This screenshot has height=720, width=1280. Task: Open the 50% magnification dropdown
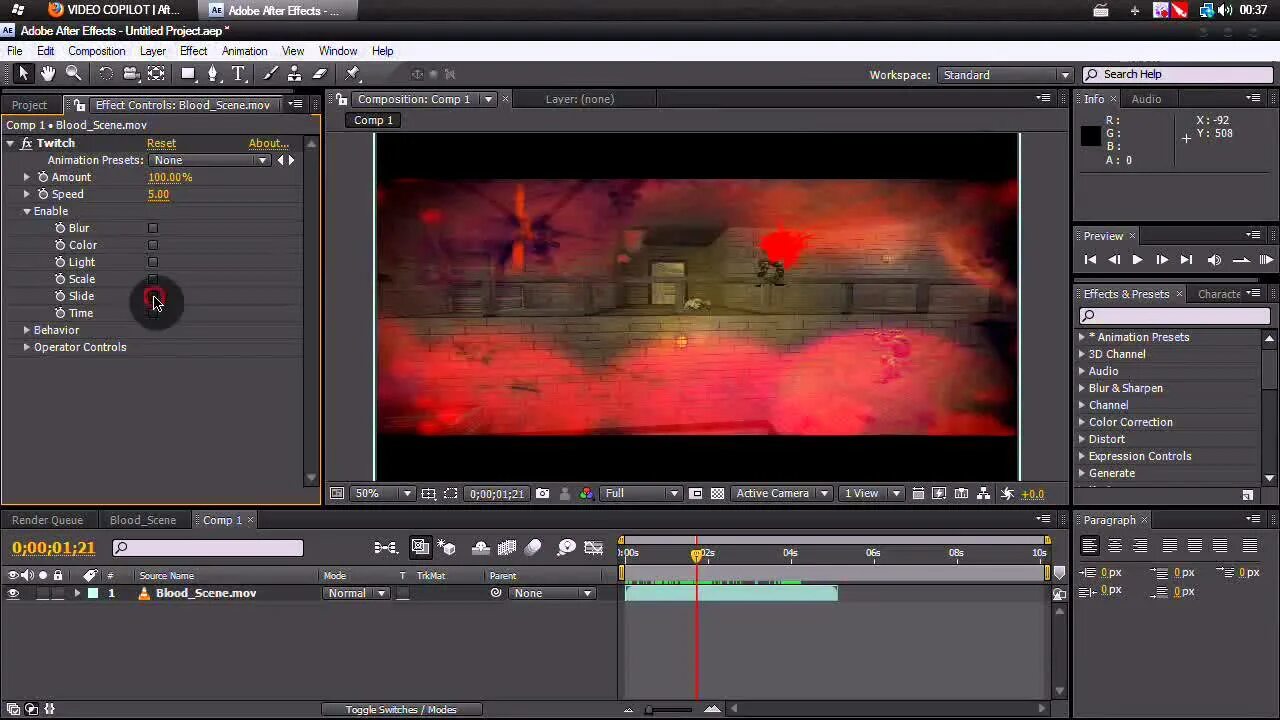383,494
